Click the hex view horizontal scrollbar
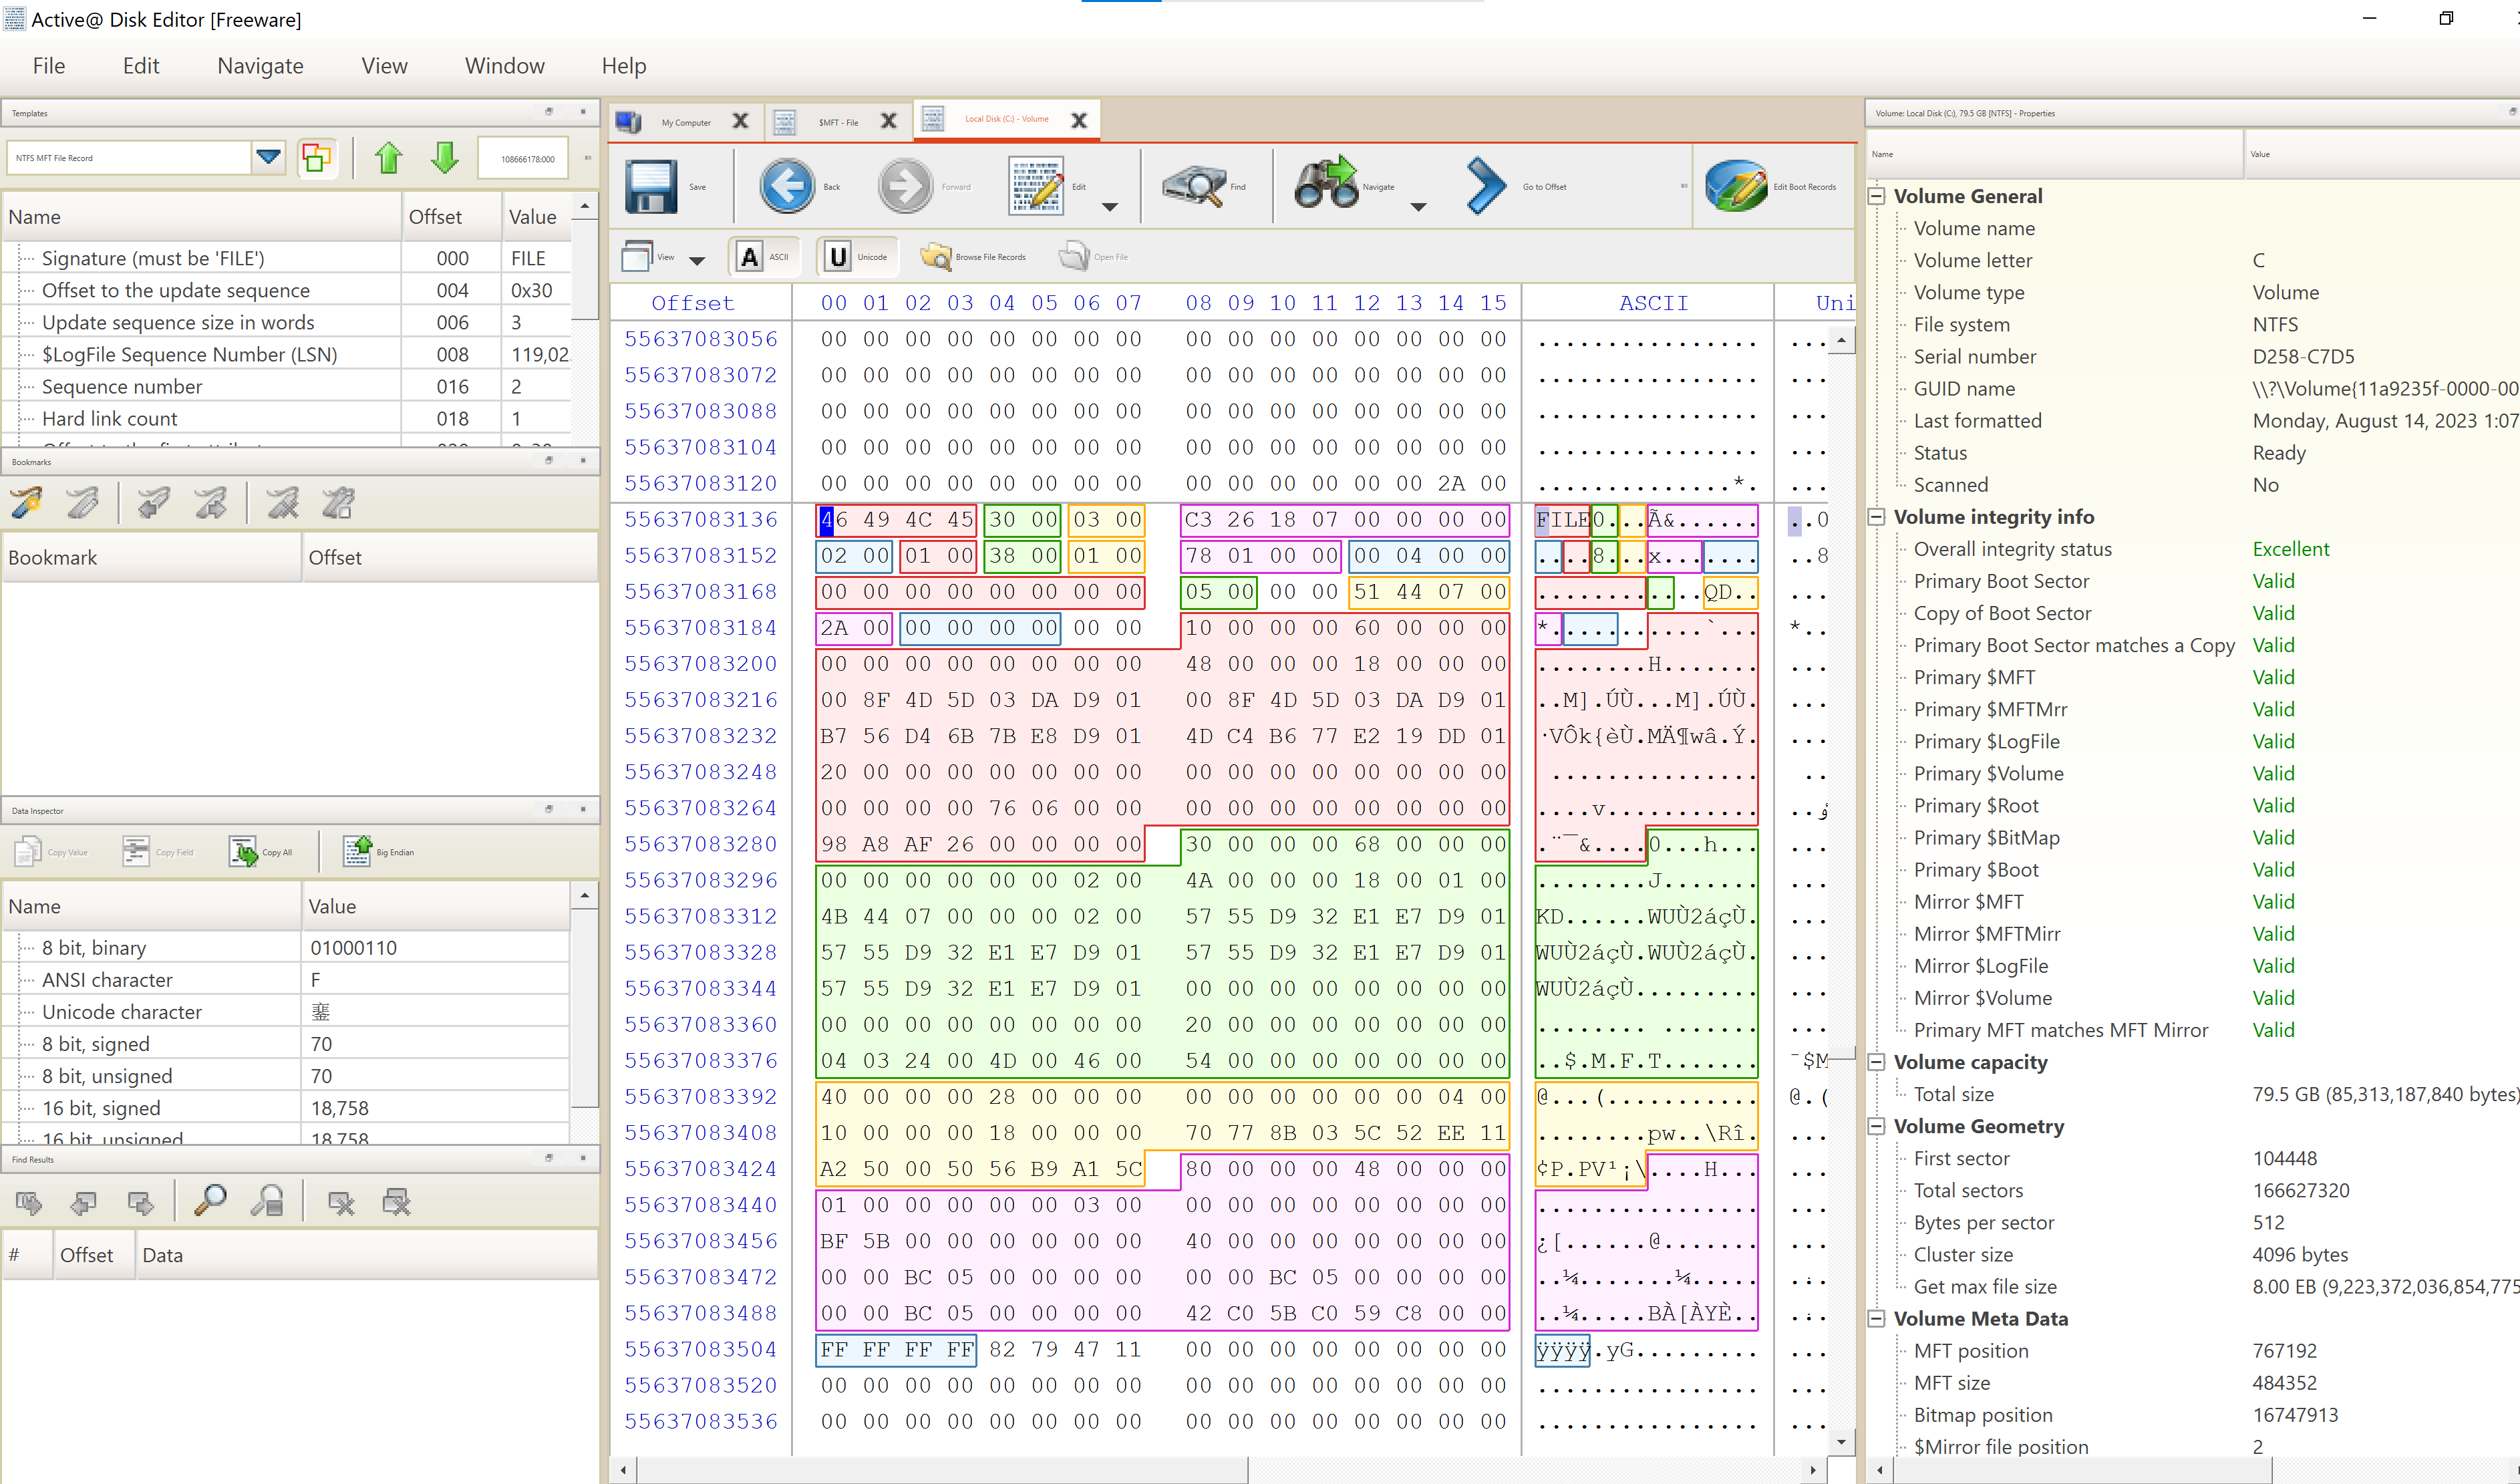 tap(943, 1470)
